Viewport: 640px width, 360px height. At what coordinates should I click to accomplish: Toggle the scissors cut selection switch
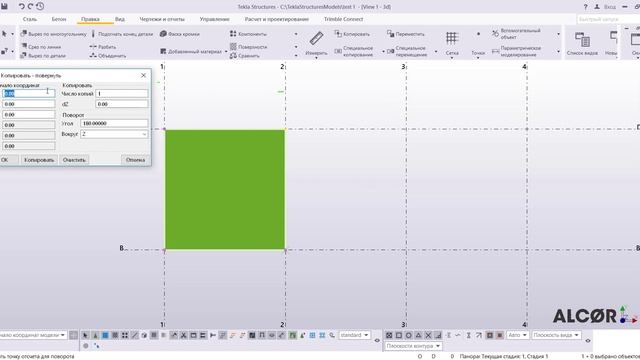tap(184, 336)
